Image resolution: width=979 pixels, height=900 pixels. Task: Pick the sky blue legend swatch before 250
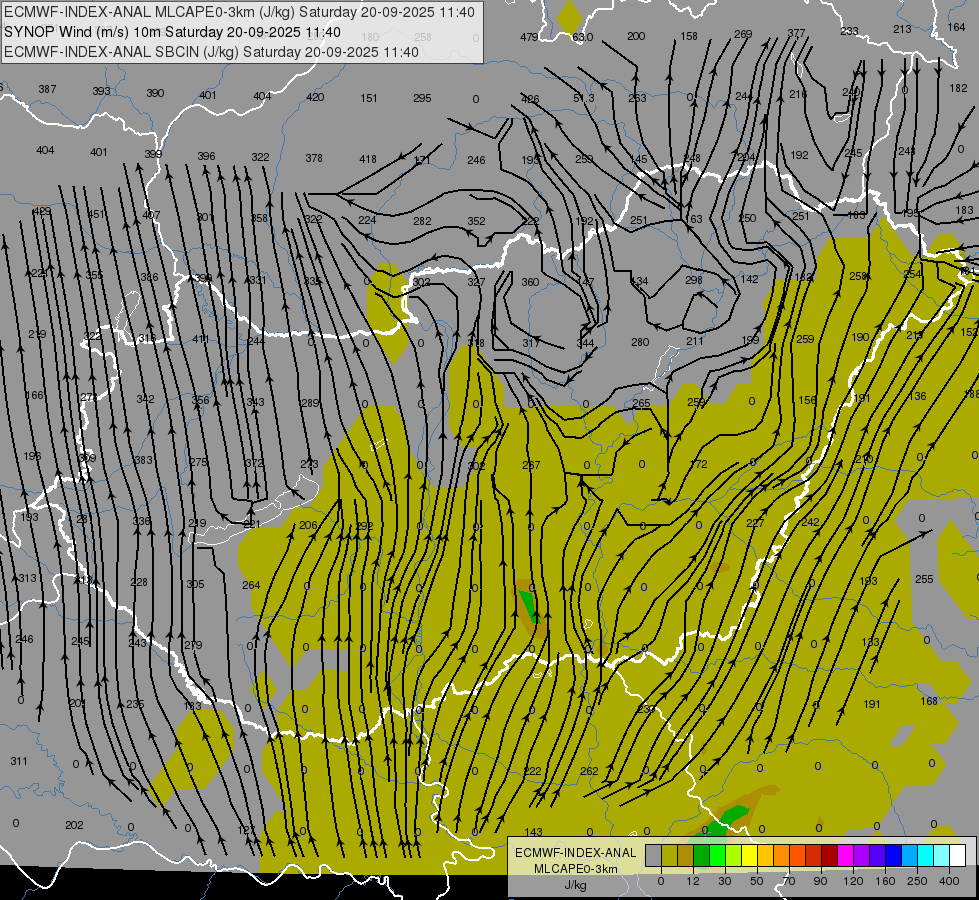coord(910,855)
